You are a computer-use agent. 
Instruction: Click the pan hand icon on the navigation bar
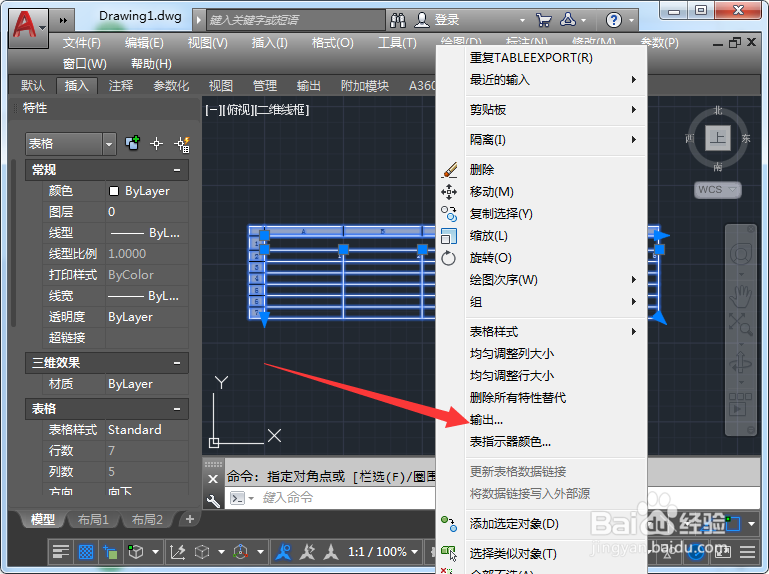741,296
